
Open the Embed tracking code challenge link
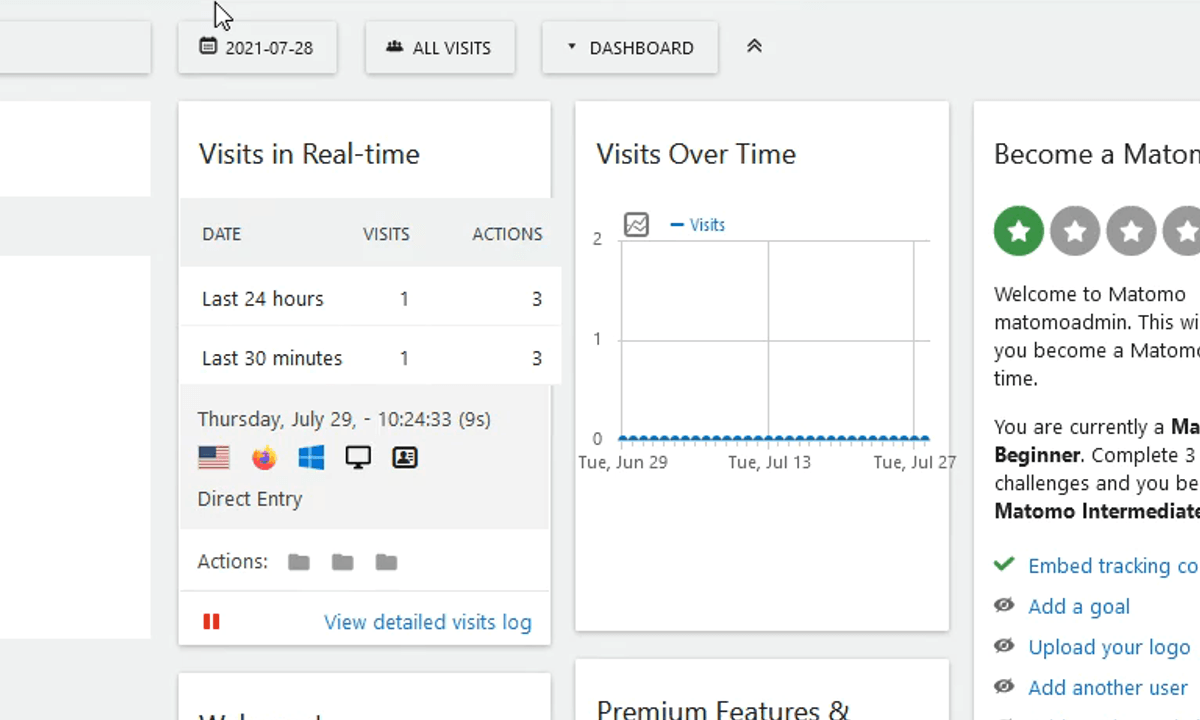click(x=1113, y=566)
